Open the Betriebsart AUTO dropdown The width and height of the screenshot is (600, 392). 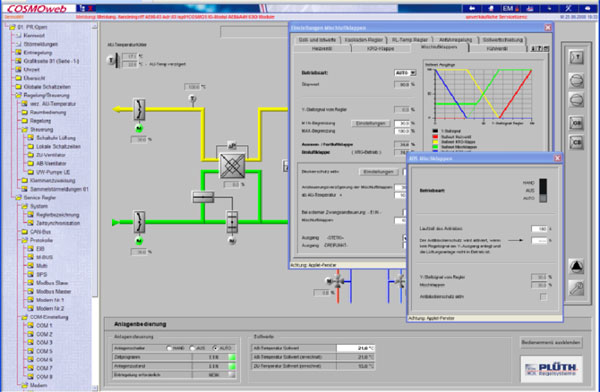click(x=405, y=73)
